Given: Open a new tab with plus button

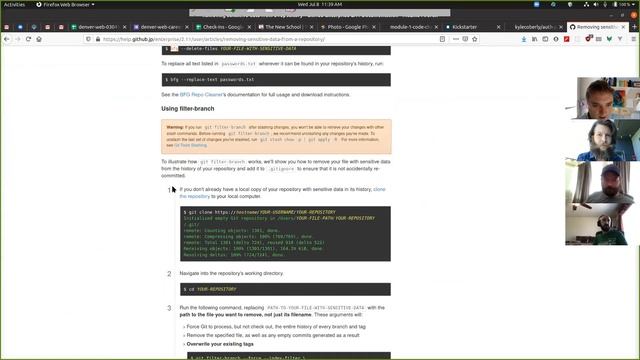Looking at the screenshot, I should [634, 27].
